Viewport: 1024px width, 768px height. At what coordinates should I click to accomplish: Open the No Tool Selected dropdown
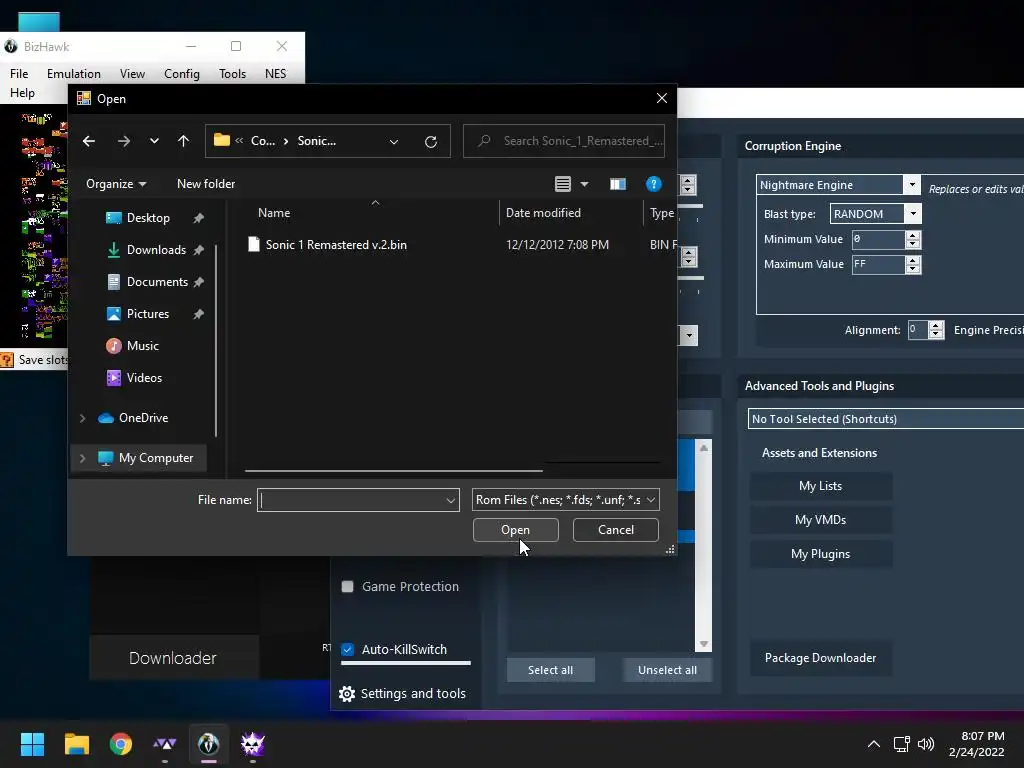click(x=886, y=419)
